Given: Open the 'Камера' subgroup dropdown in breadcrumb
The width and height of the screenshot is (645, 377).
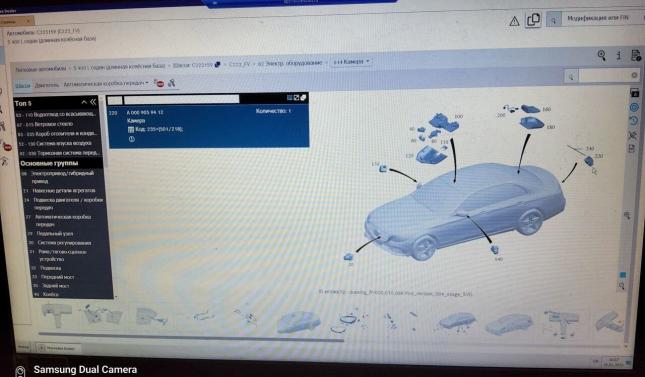Looking at the screenshot, I should pyautogui.click(x=351, y=61).
